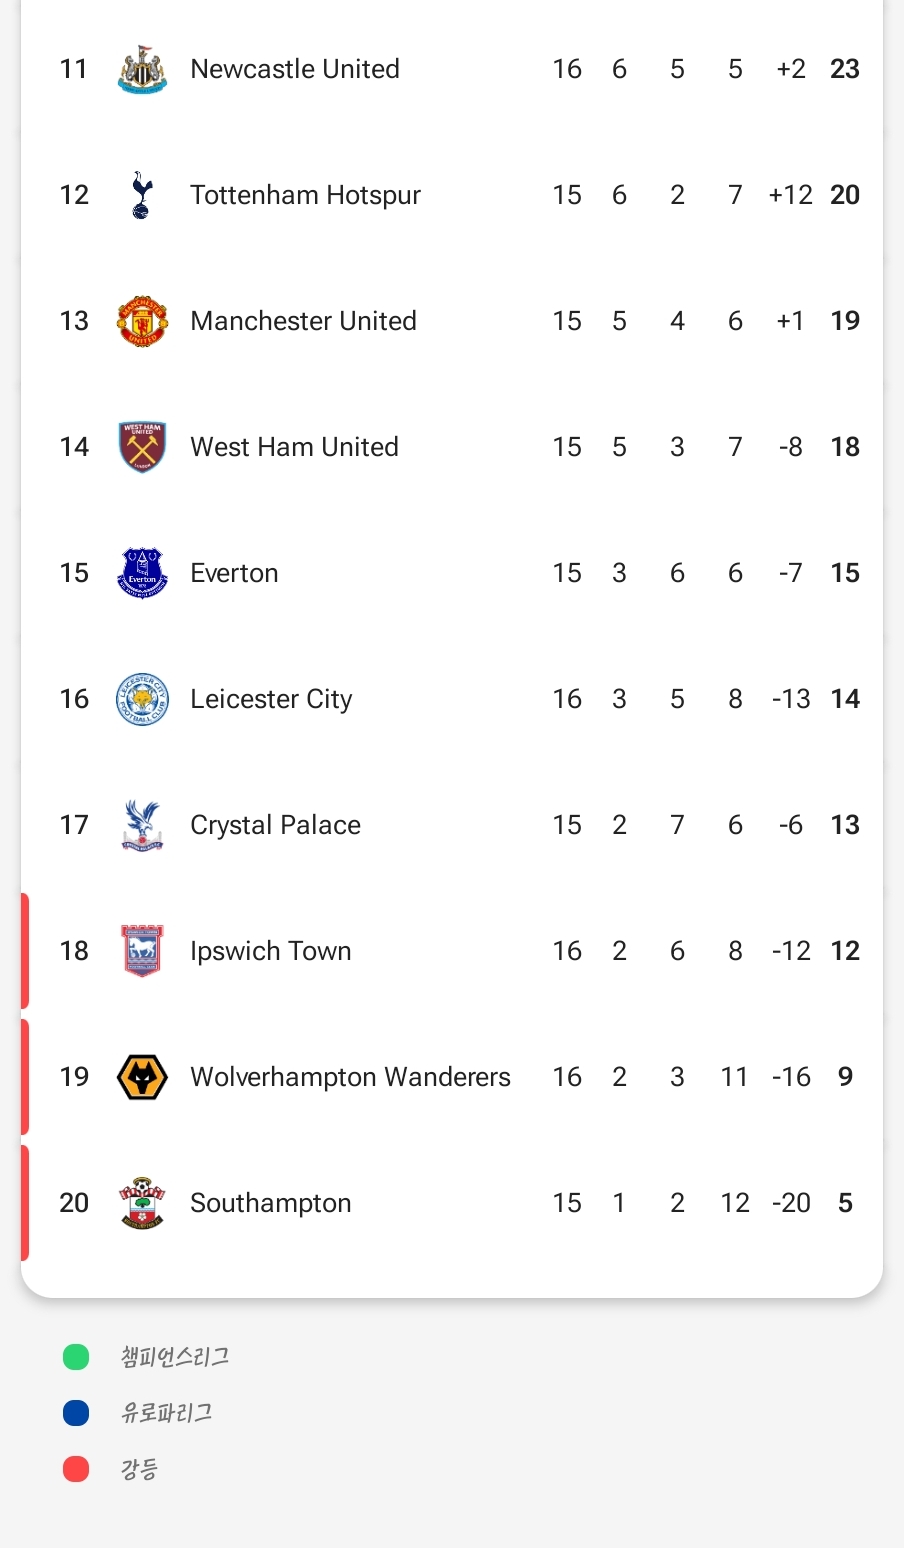
Task: Click the red relegation legend dot
Action: (x=76, y=1469)
